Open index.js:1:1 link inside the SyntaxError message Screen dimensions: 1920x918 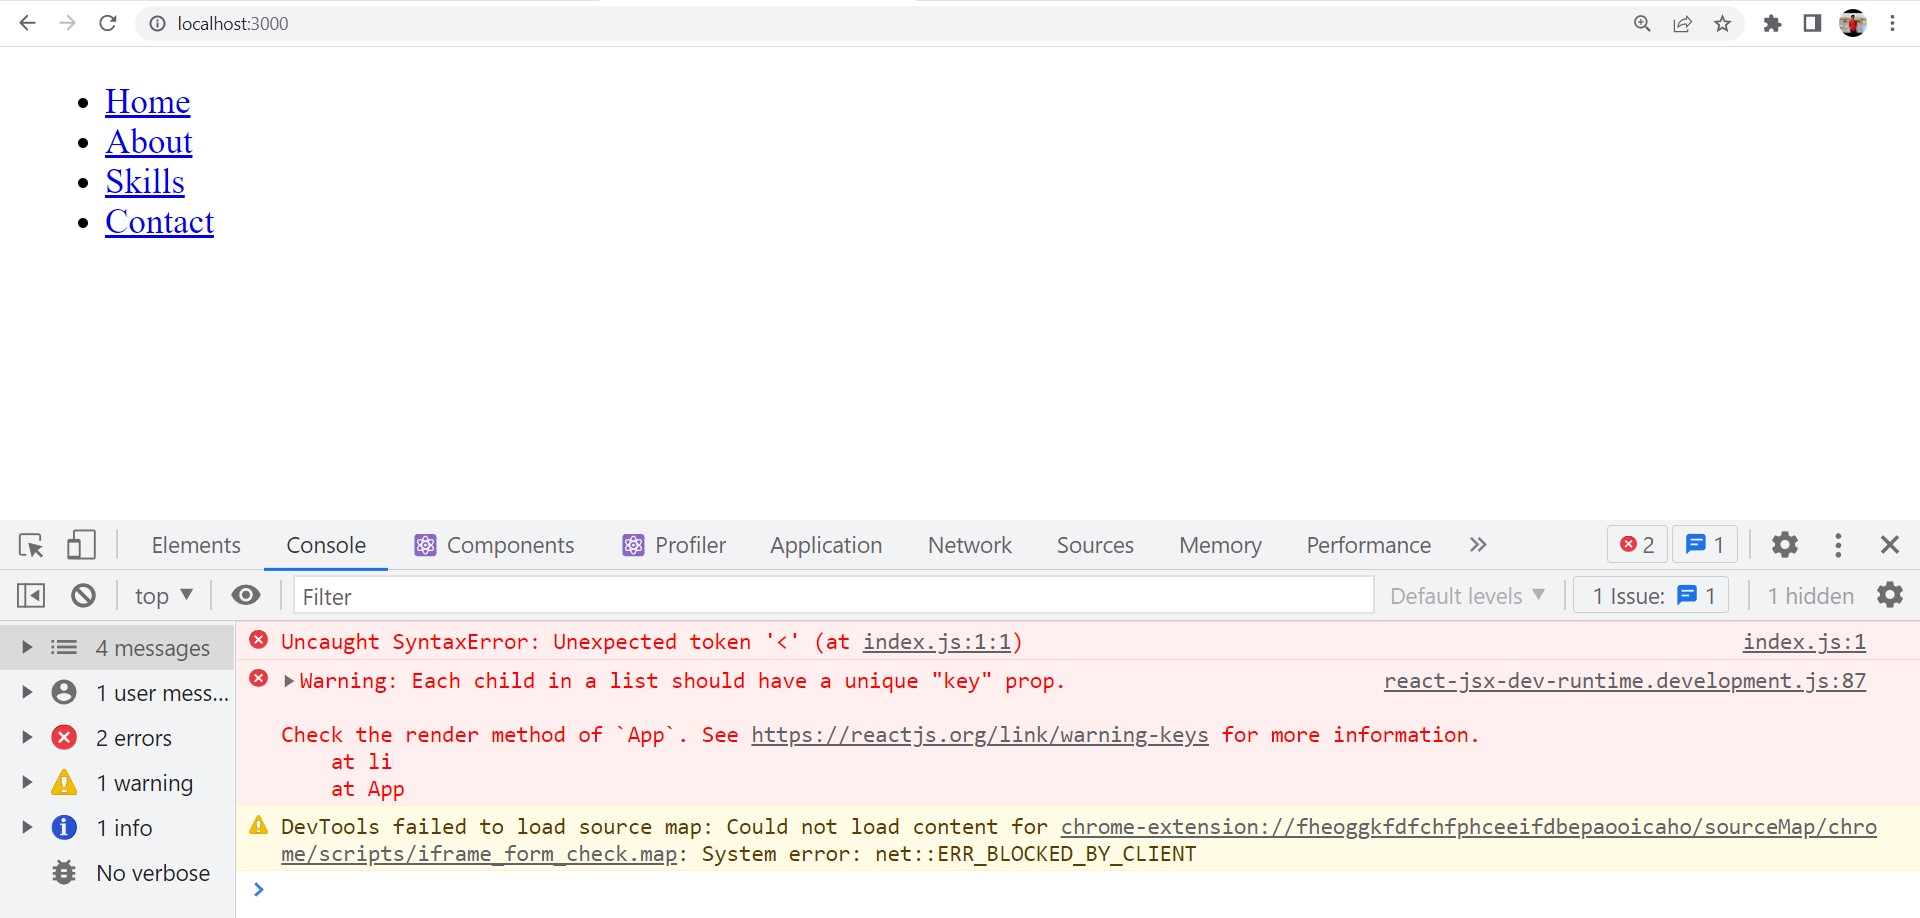coord(937,642)
